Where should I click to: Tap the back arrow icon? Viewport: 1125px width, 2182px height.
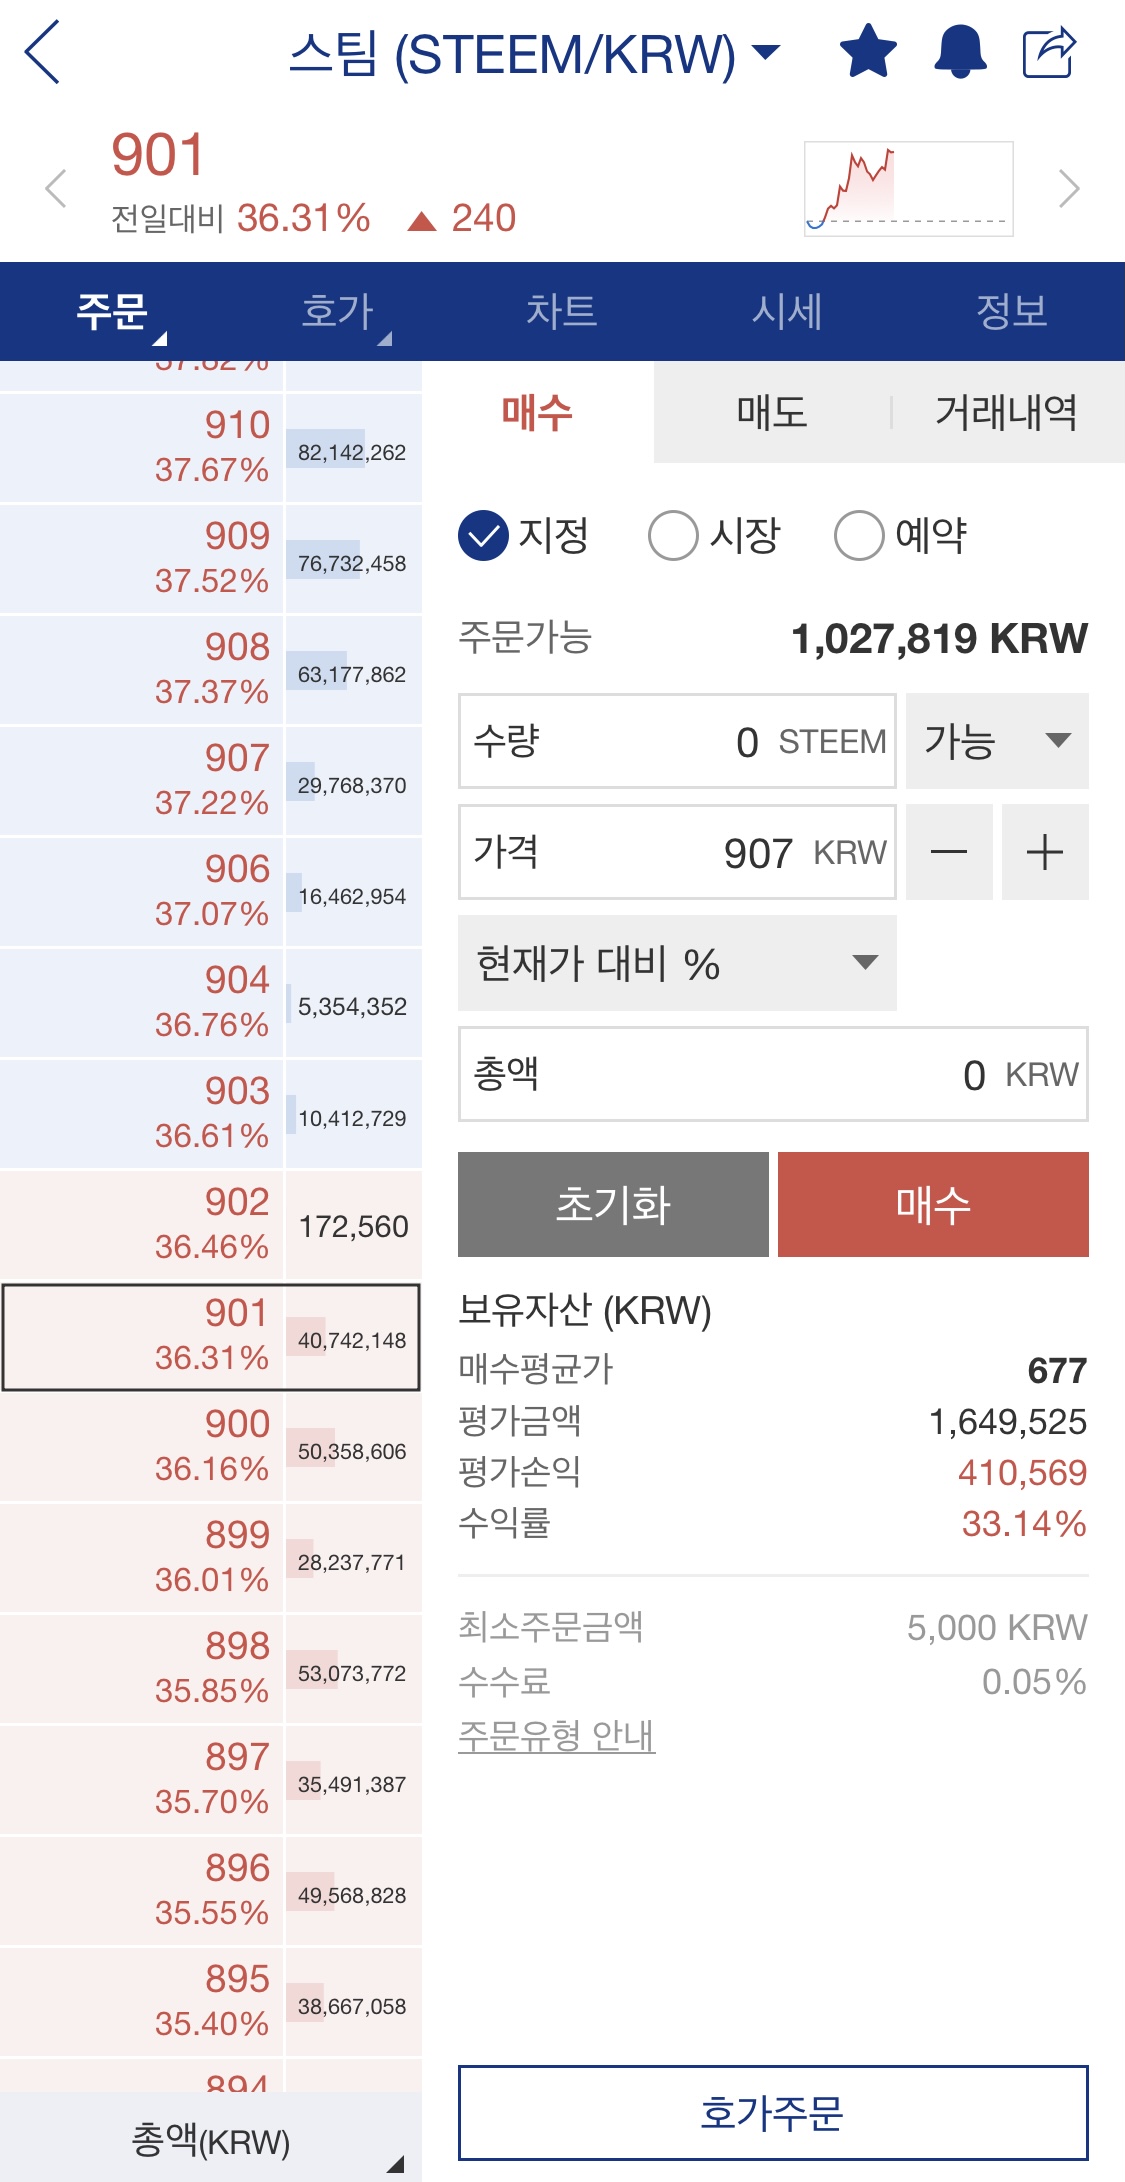point(42,52)
